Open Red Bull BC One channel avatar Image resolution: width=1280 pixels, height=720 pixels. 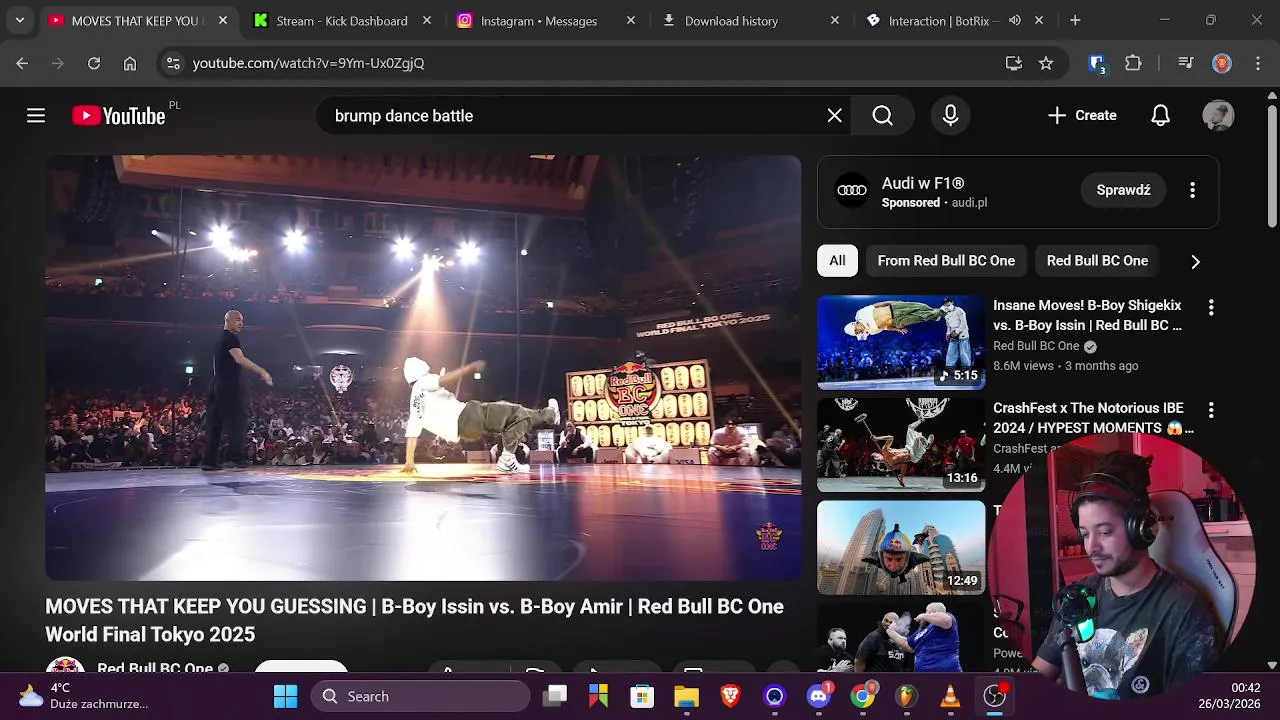[x=65, y=666]
